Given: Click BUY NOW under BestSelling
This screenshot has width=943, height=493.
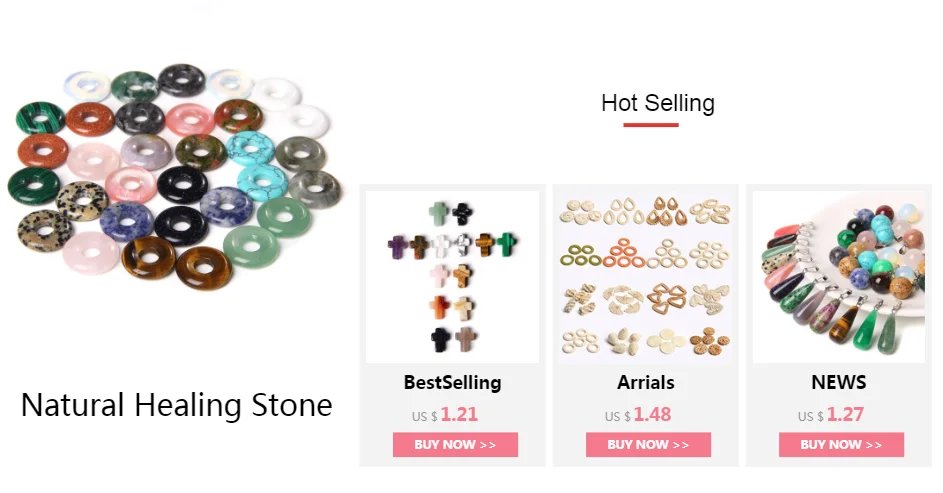Looking at the screenshot, I should 455,444.
